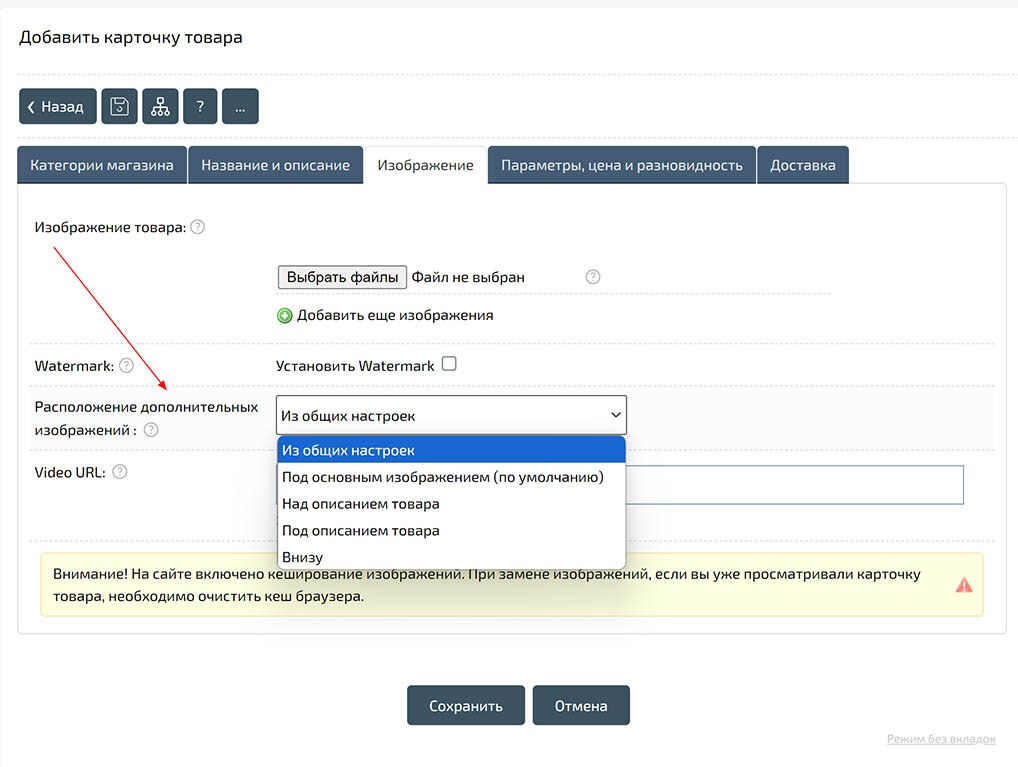The height and width of the screenshot is (767, 1018).
Task: Click the Video URL input field
Action: pyautogui.click(x=800, y=484)
